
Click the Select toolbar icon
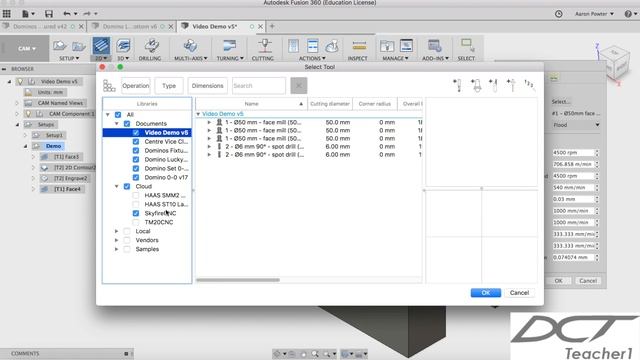[467, 45]
